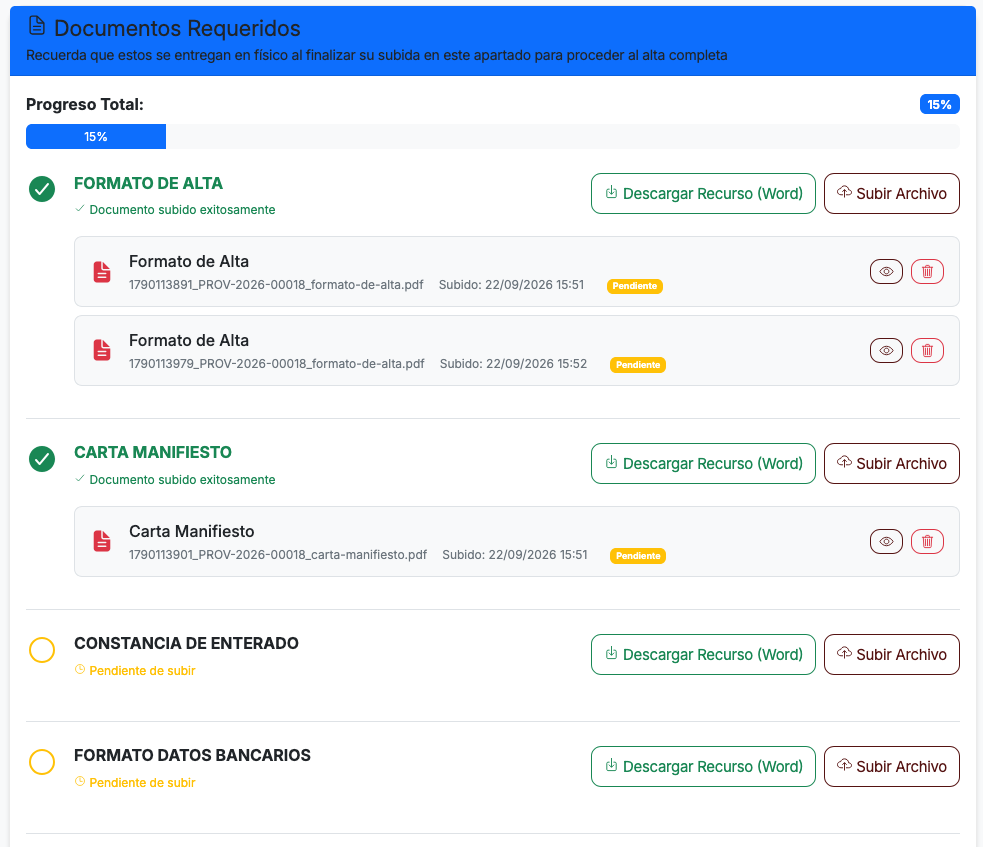Screen dimensions: 983x847
Task: Click the Pendiente badge on the 15:52 formato-de-alta file
Action: point(638,365)
